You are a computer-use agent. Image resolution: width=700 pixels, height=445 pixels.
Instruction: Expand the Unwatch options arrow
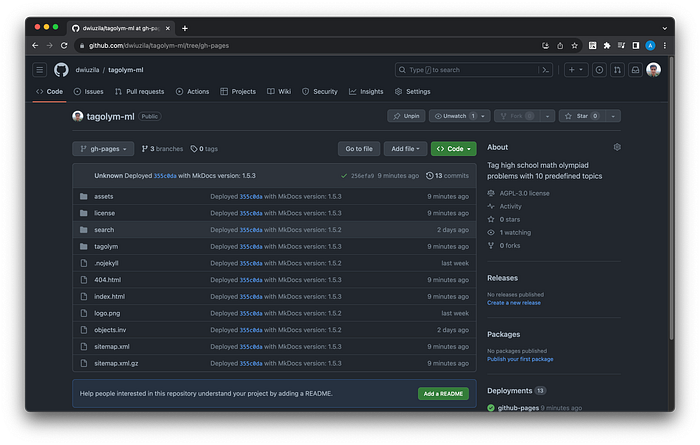pos(483,116)
